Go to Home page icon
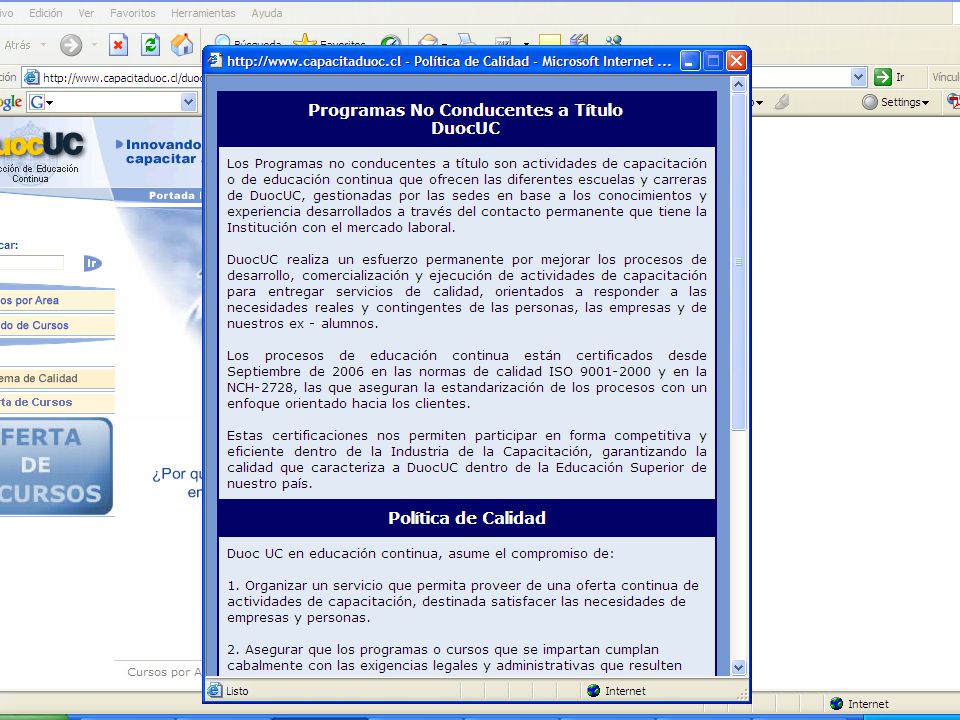This screenshot has width=960, height=720. pyautogui.click(x=182, y=45)
